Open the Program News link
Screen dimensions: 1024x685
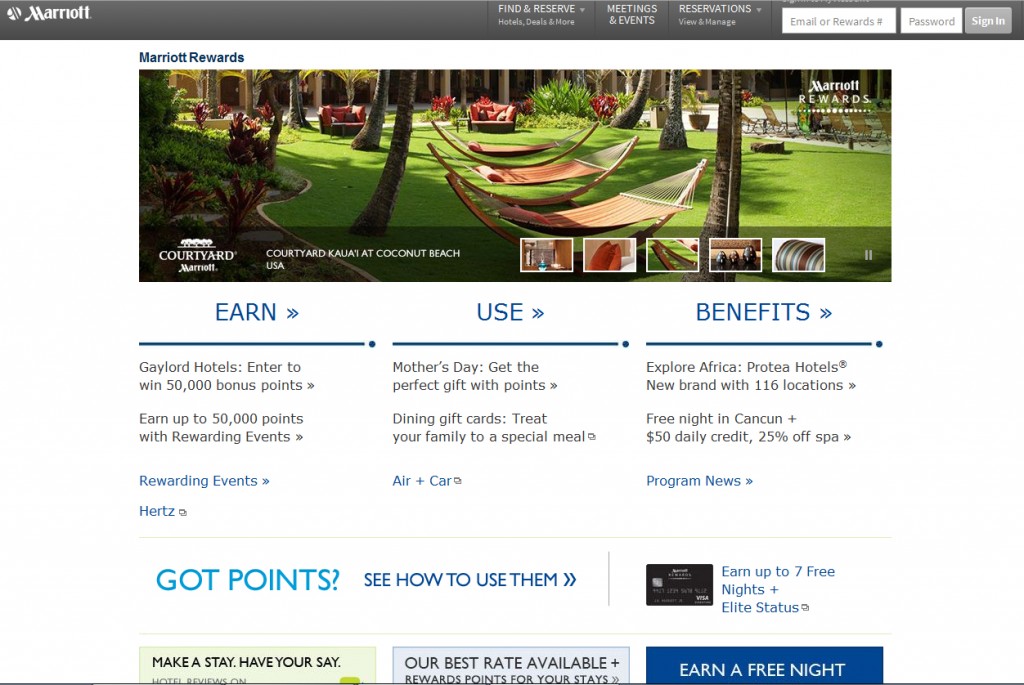point(699,481)
